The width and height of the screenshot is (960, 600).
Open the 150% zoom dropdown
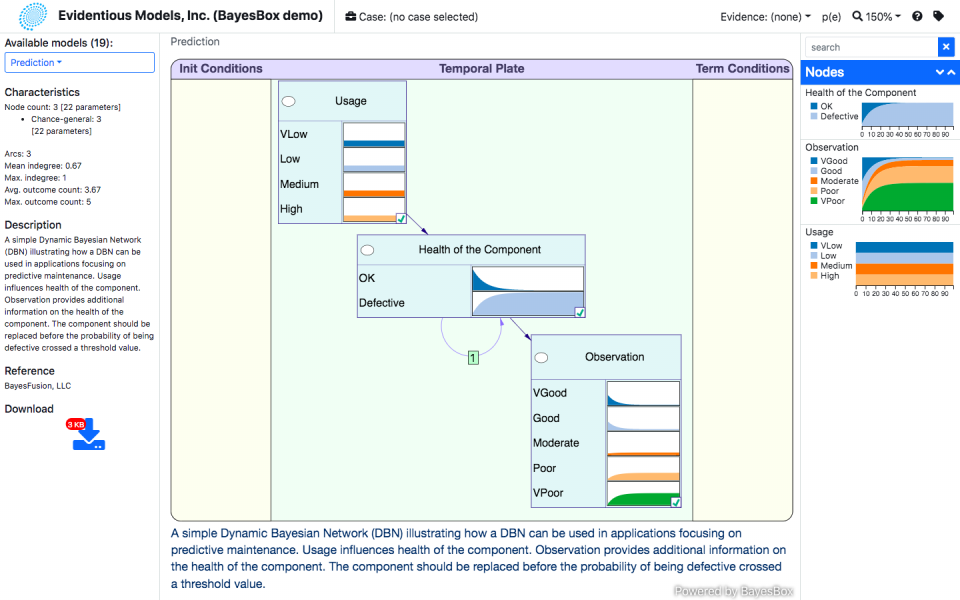click(x=876, y=17)
